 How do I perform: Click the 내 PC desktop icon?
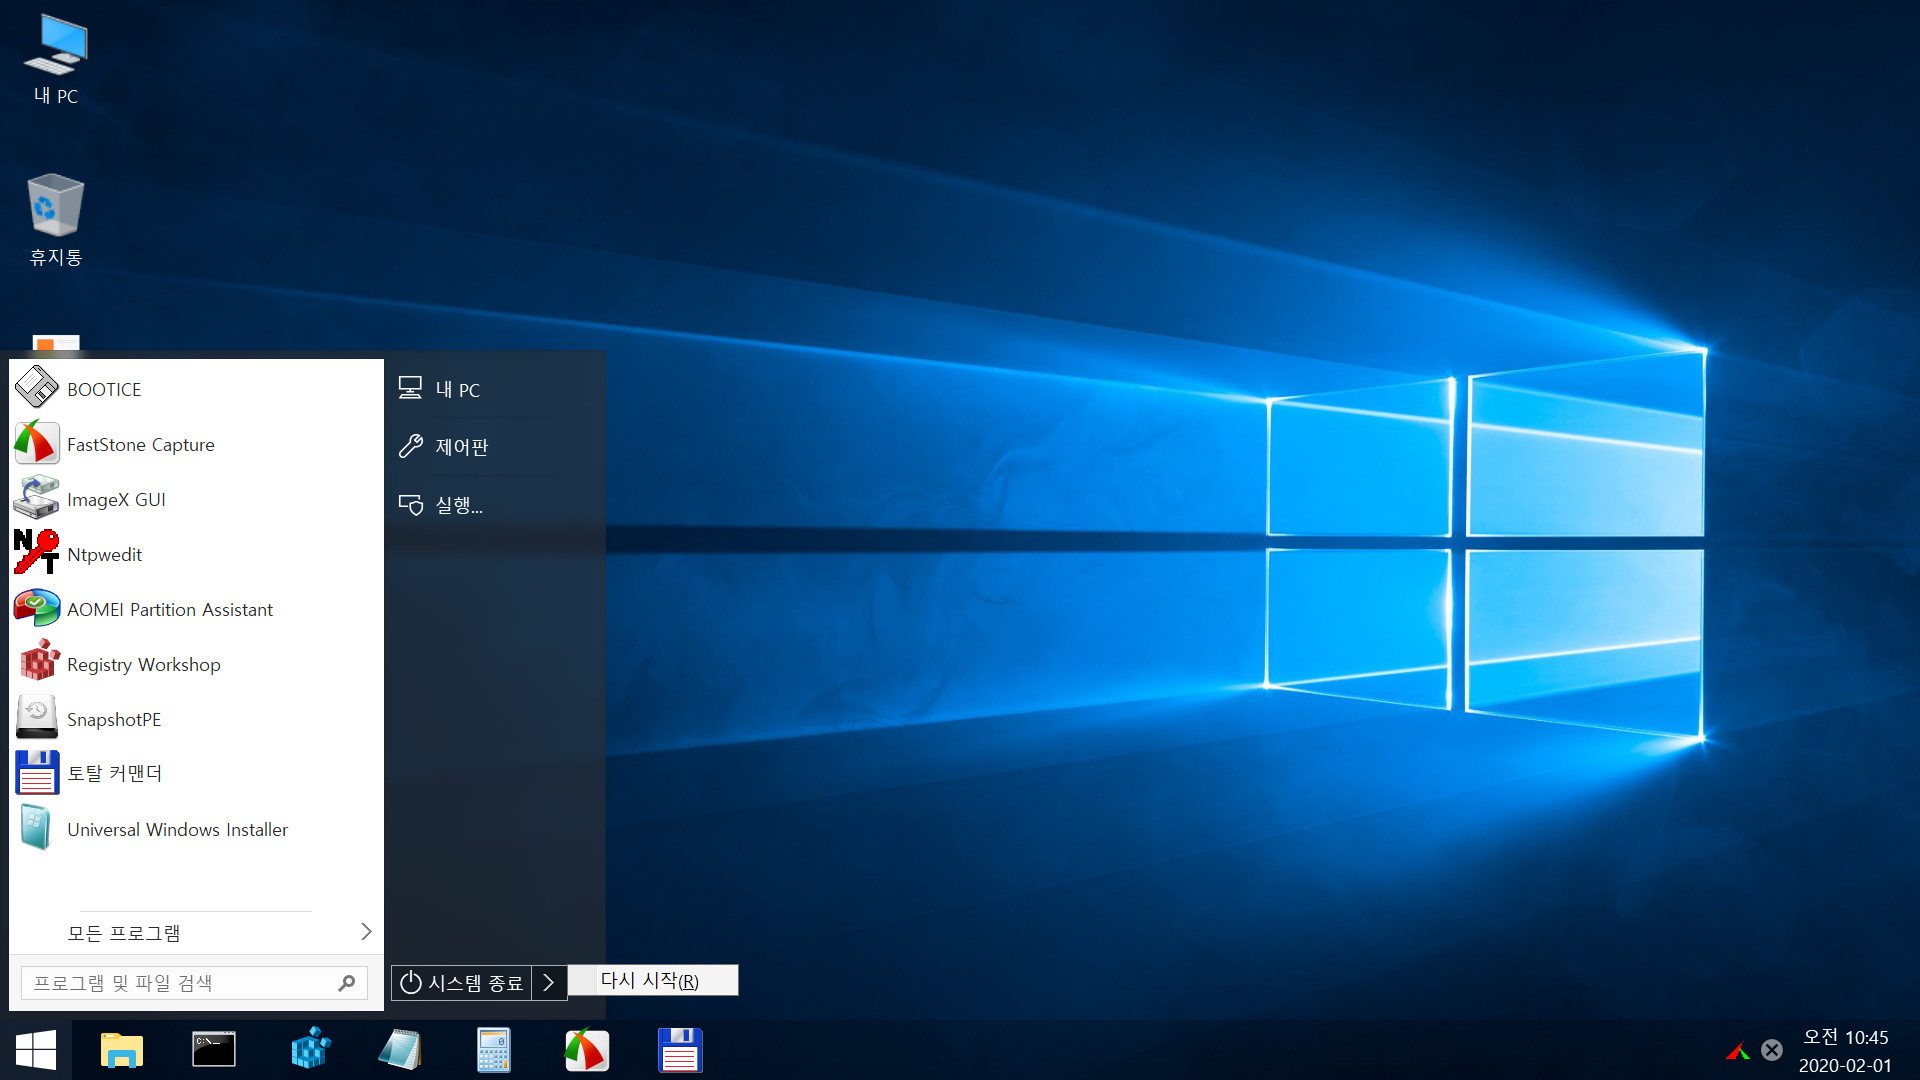pyautogui.click(x=56, y=58)
